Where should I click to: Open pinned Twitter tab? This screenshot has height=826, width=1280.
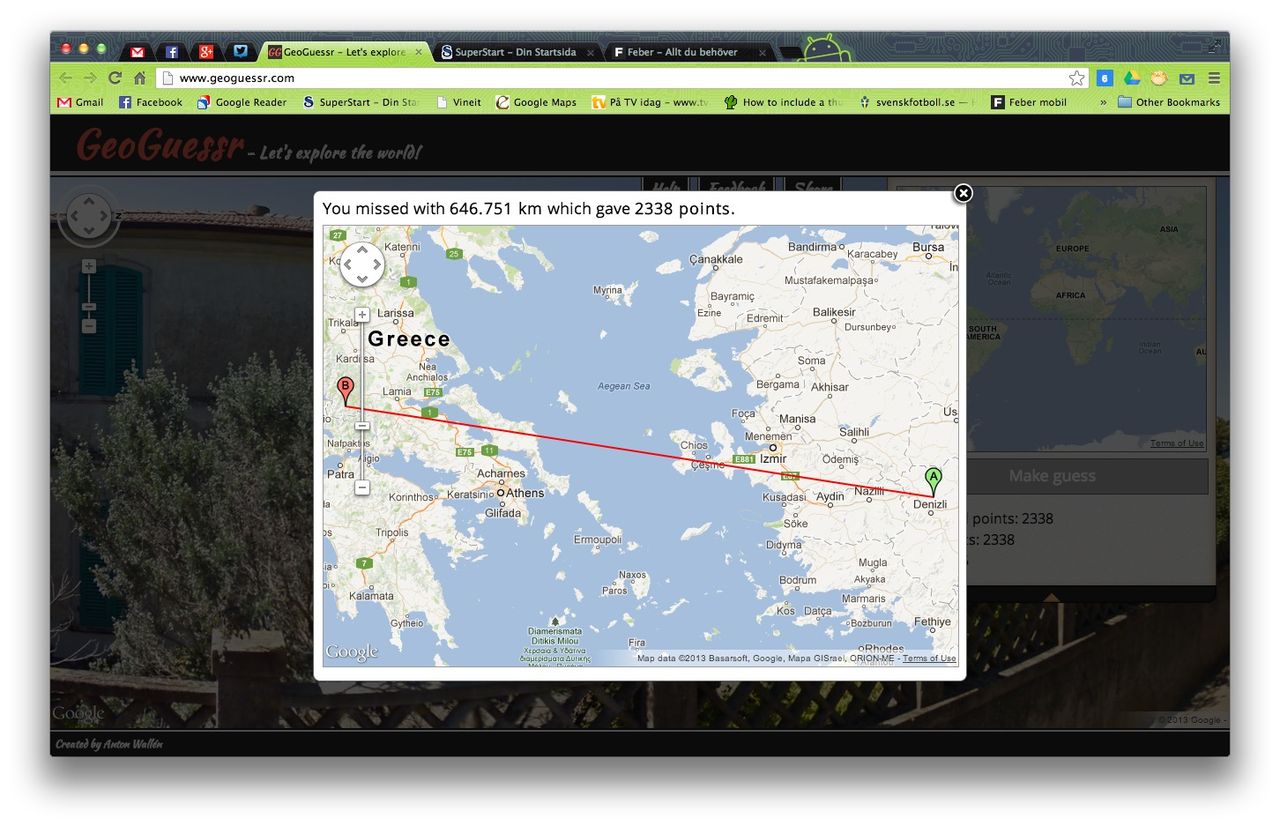pos(240,52)
